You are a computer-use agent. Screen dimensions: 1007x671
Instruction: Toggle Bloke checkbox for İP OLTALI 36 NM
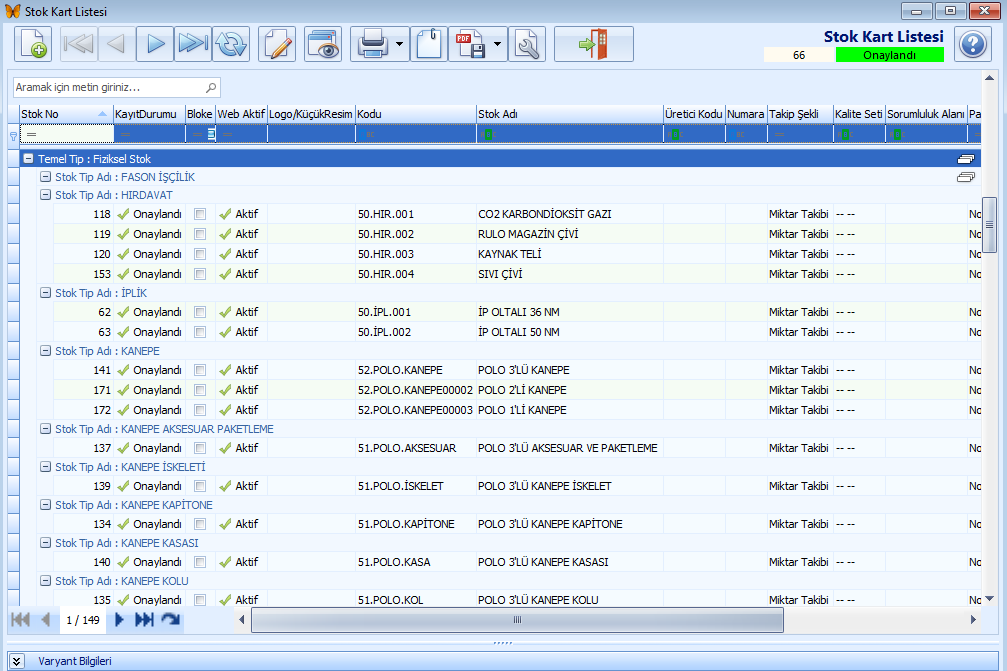(200, 312)
